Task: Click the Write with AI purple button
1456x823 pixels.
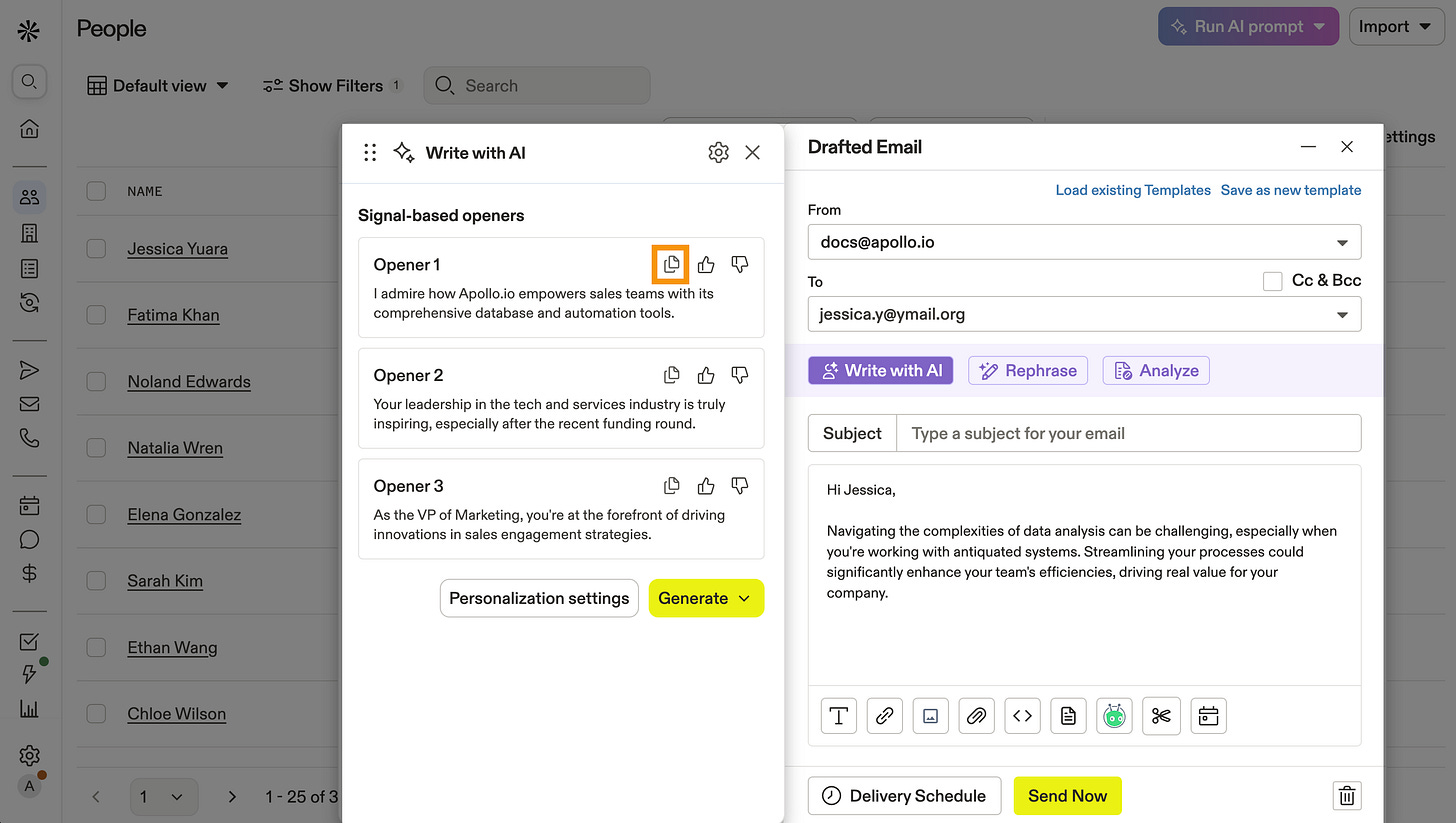Action: point(881,370)
